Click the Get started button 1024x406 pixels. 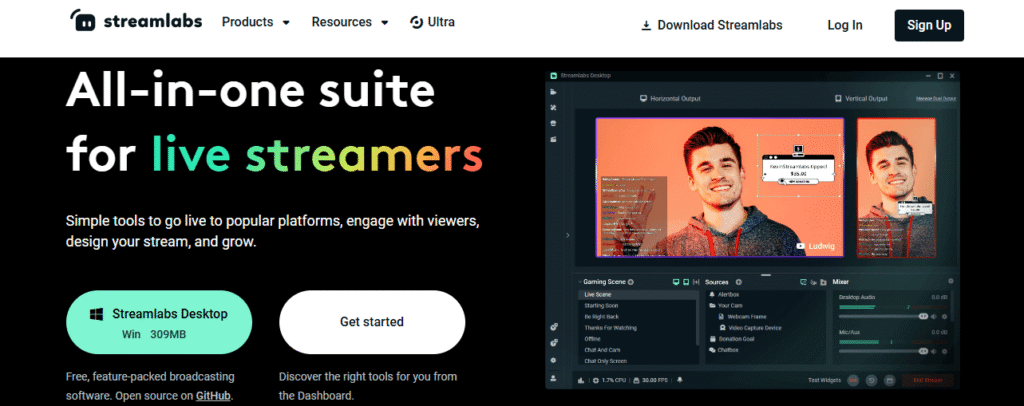point(372,322)
